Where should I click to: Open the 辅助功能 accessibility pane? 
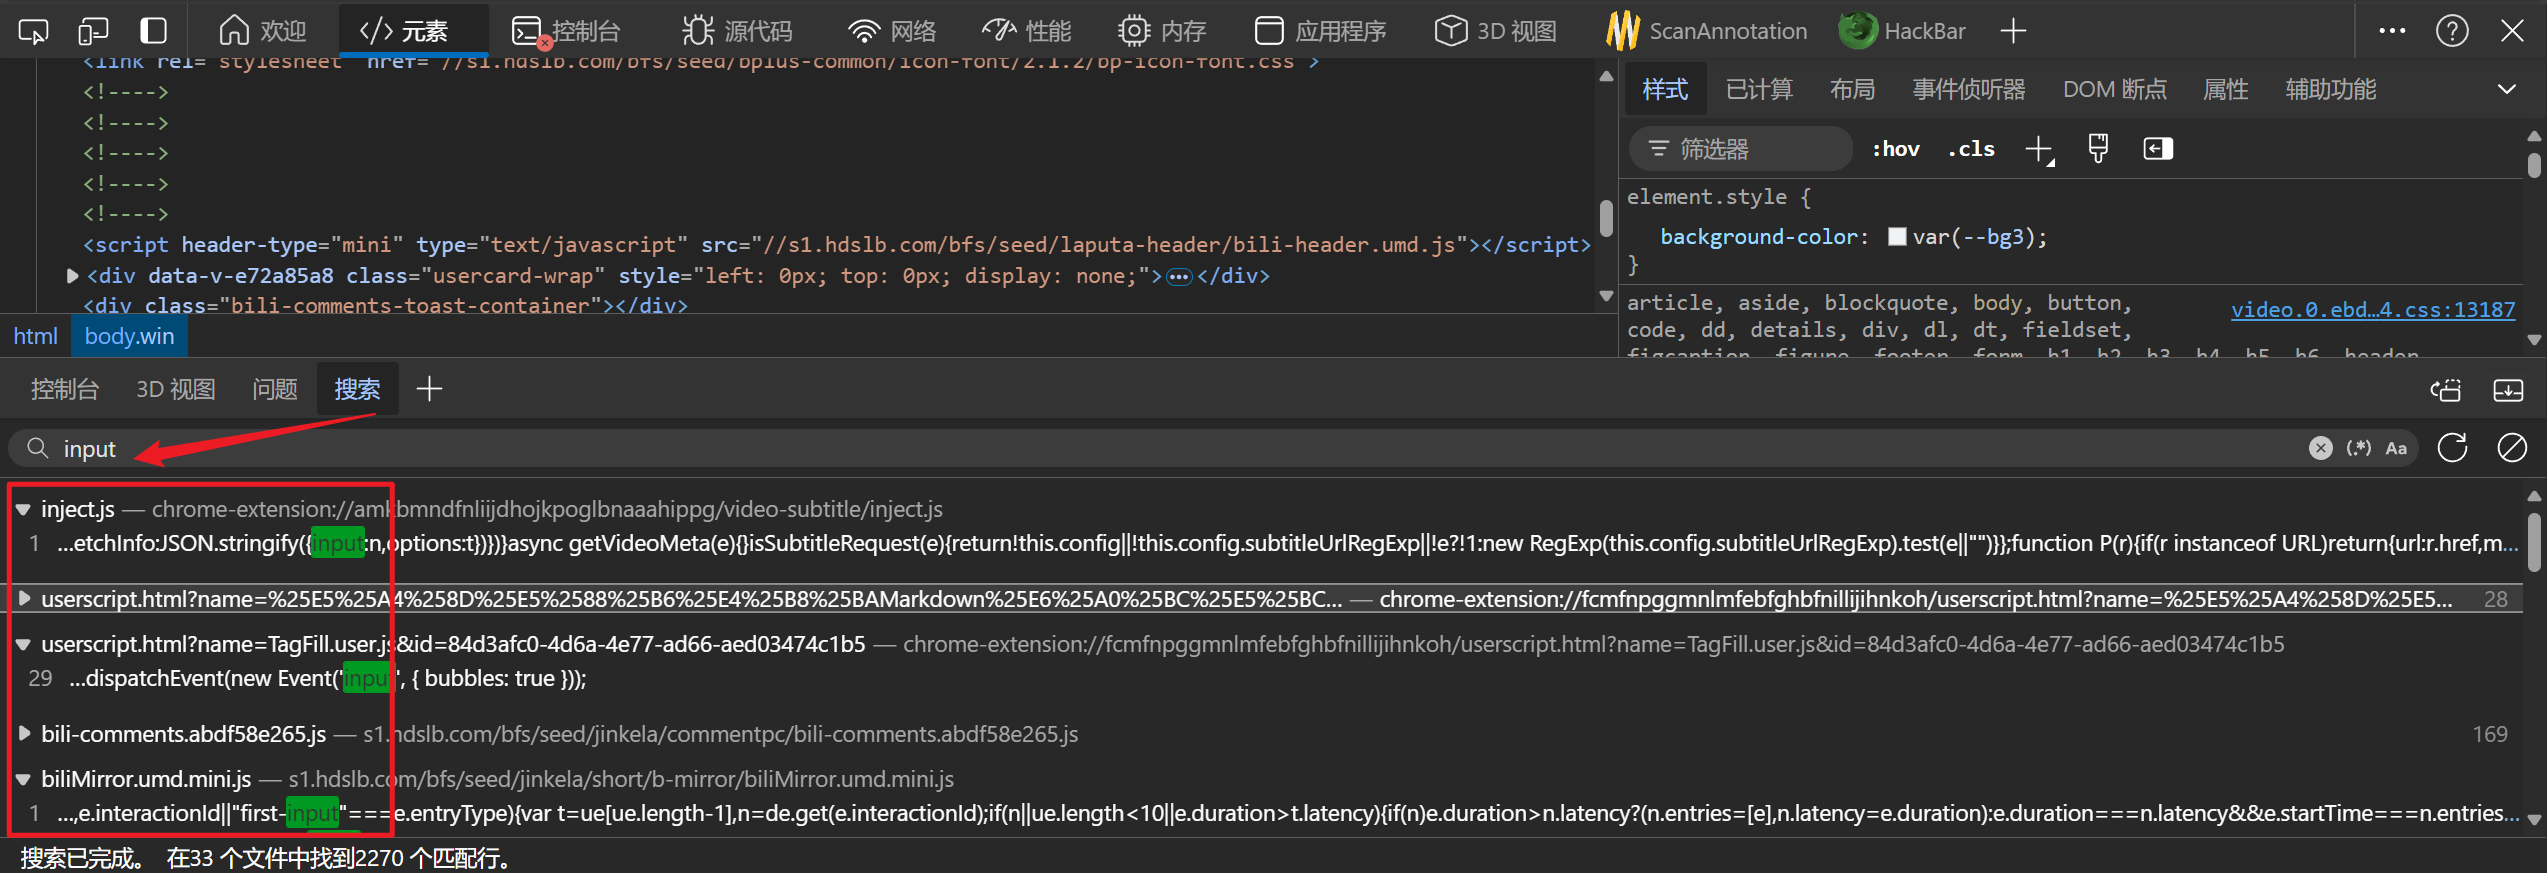(2331, 90)
